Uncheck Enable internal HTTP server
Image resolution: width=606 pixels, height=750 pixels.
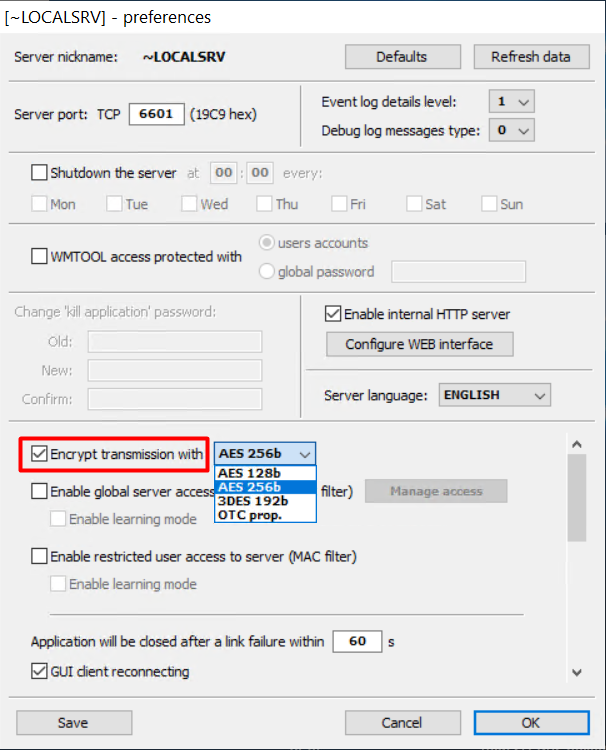(333, 314)
